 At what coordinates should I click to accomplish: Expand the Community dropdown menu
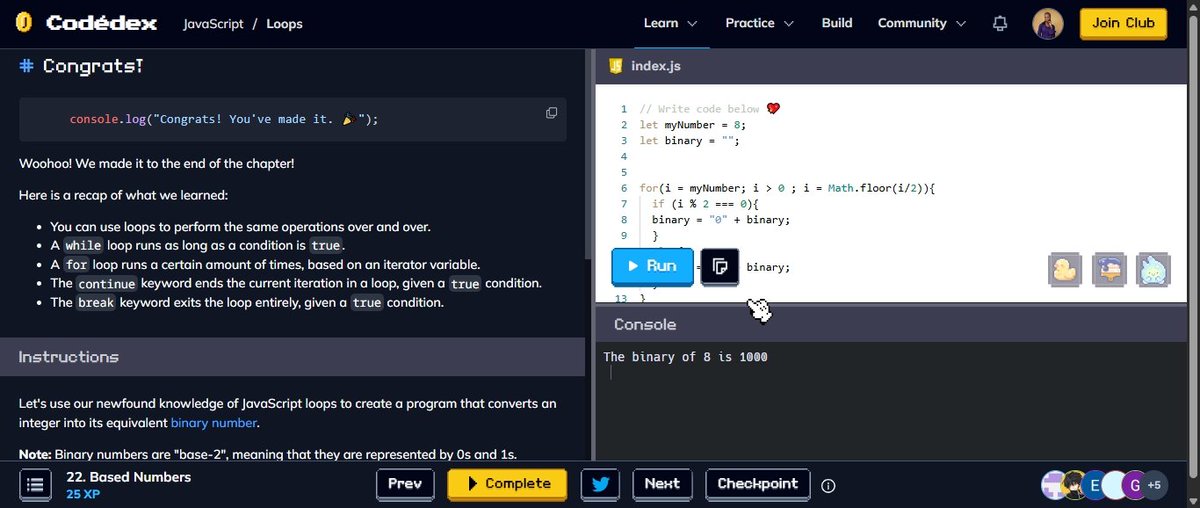coord(922,23)
